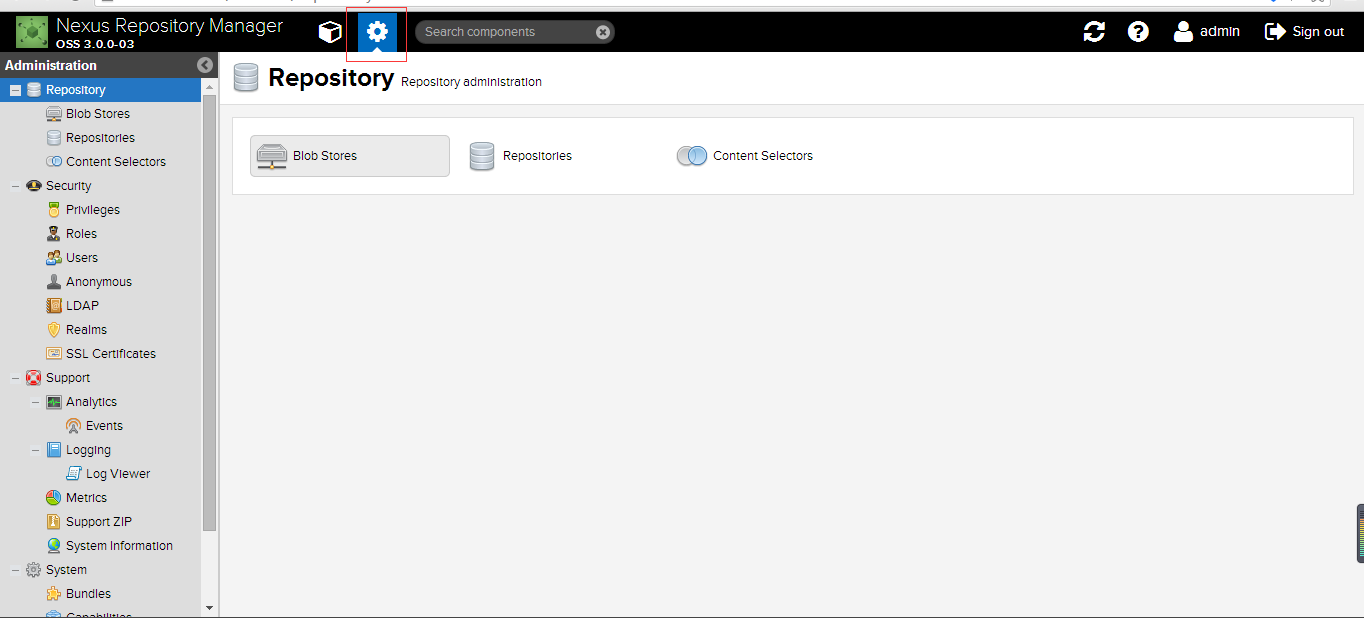This screenshot has width=1364, height=618.
Task: Open the Help question mark icon
Action: click(x=1138, y=32)
